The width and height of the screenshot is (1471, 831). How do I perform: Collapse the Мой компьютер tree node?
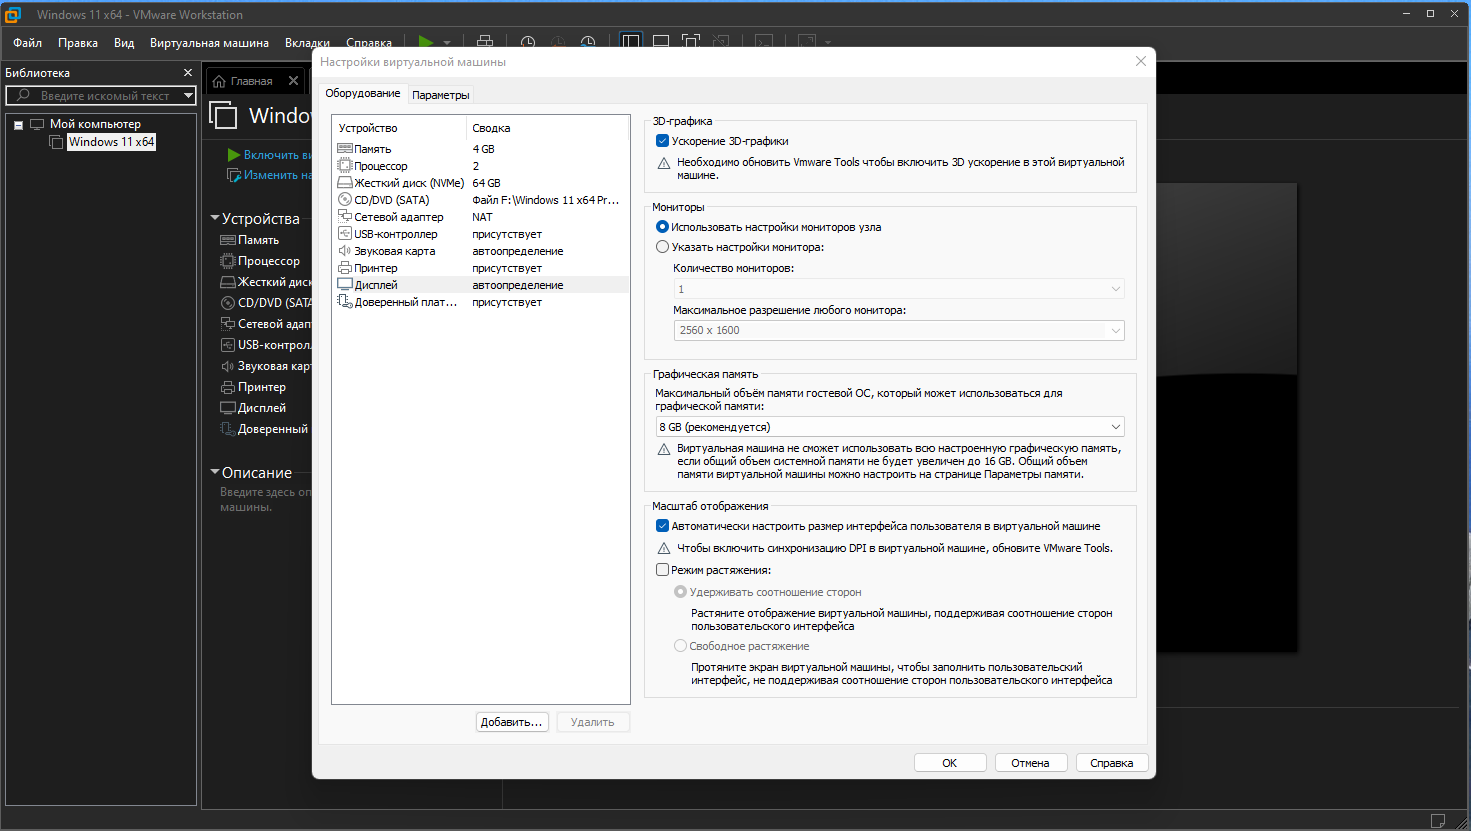[18, 125]
